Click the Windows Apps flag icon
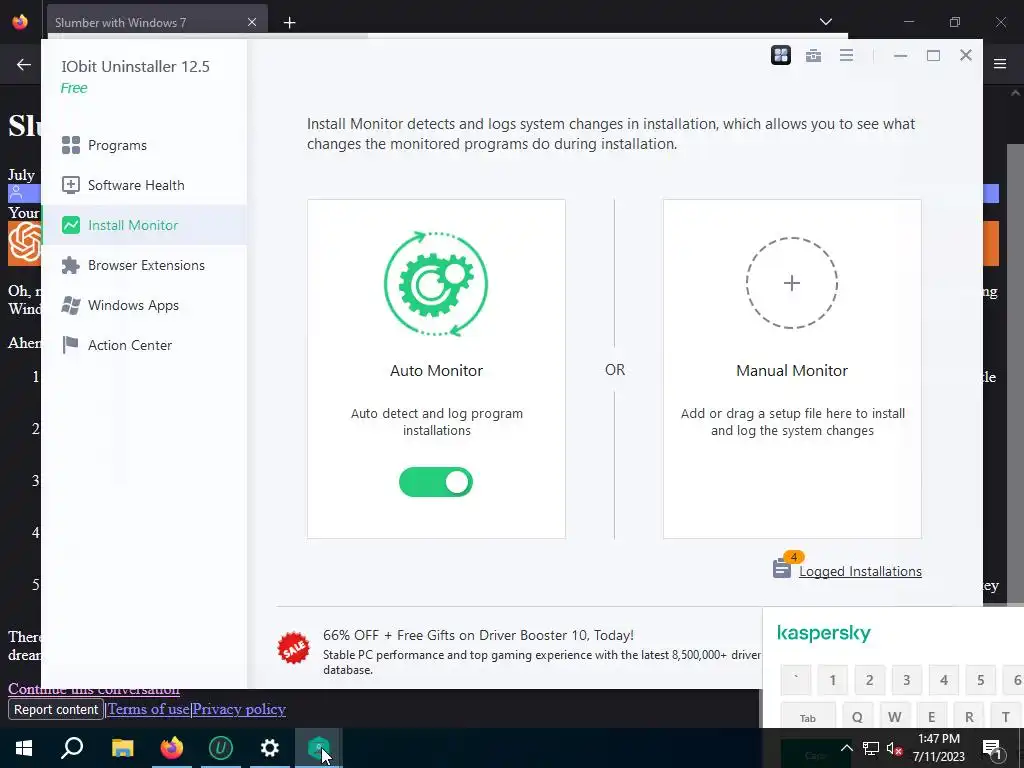1024x768 pixels. tap(71, 306)
